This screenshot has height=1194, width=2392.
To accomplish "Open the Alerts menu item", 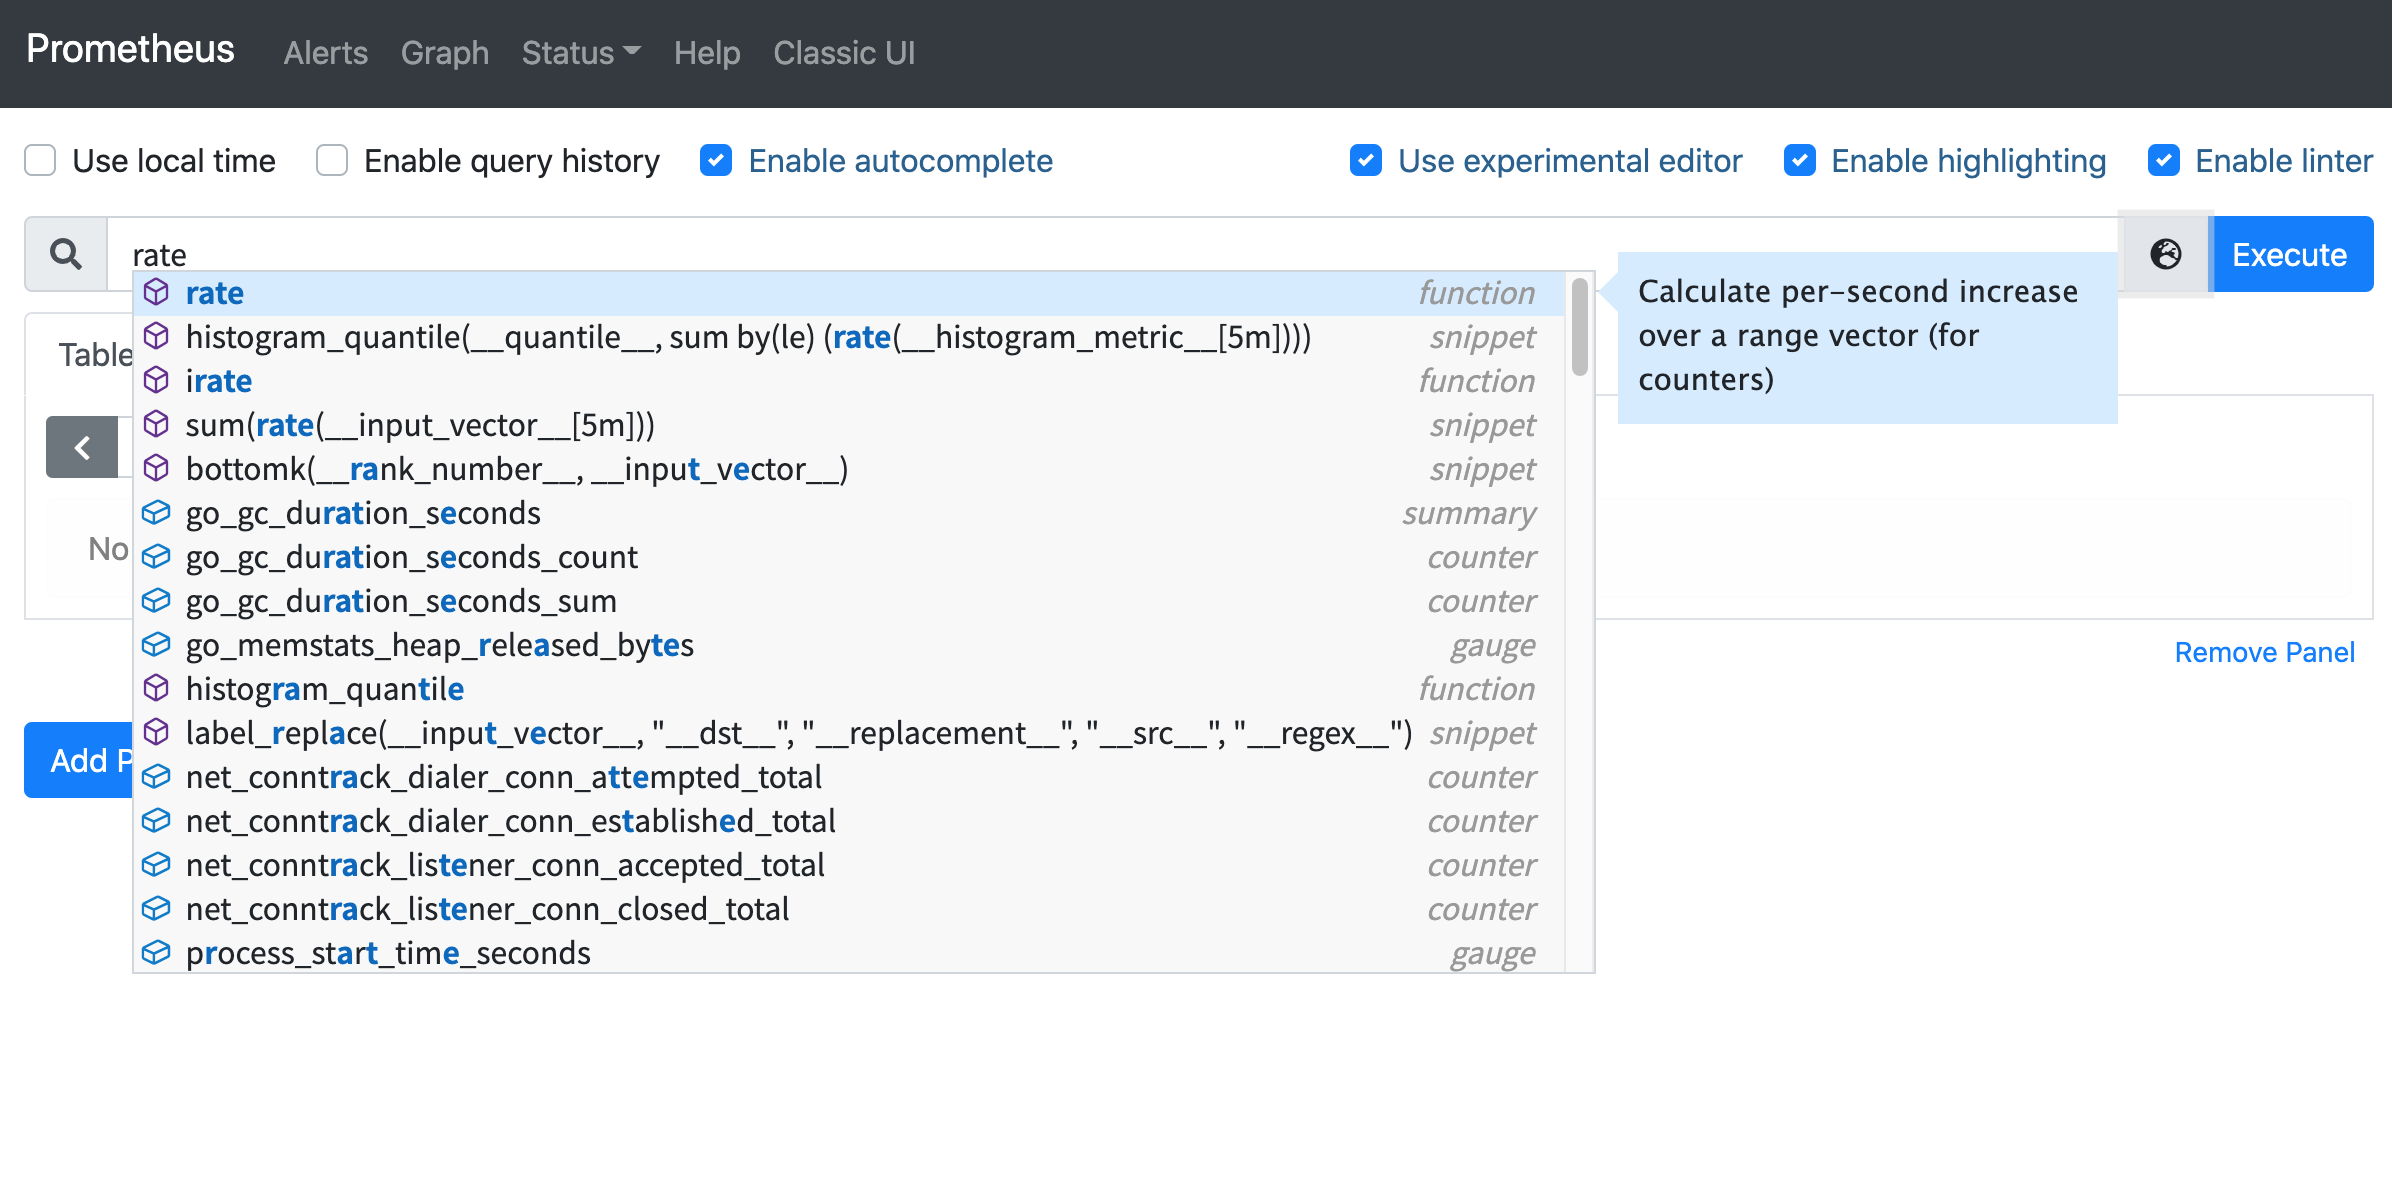I will 323,53.
